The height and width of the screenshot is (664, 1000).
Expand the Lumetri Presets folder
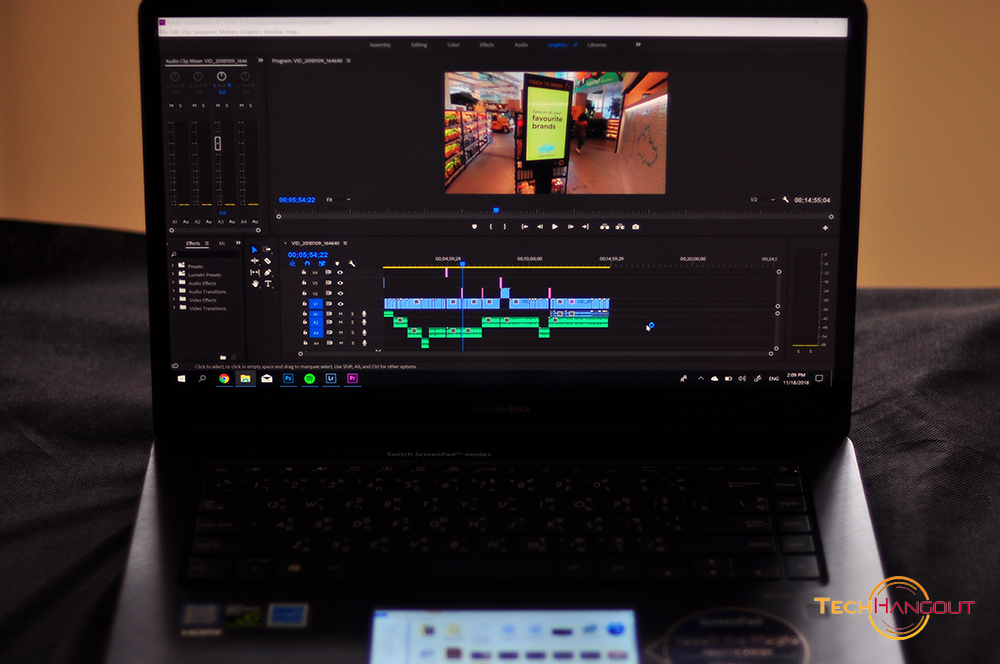pos(173,274)
